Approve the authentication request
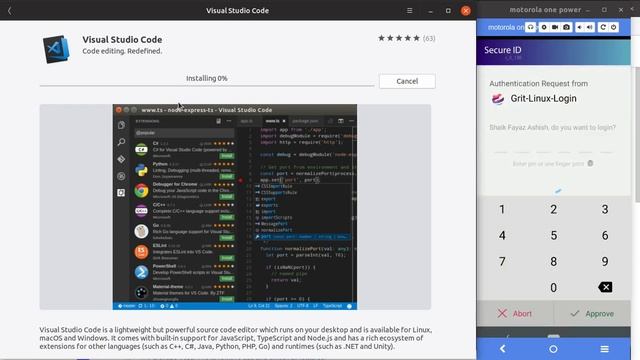Image resolution: width=640 pixels, height=360 pixels. [x=592, y=313]
